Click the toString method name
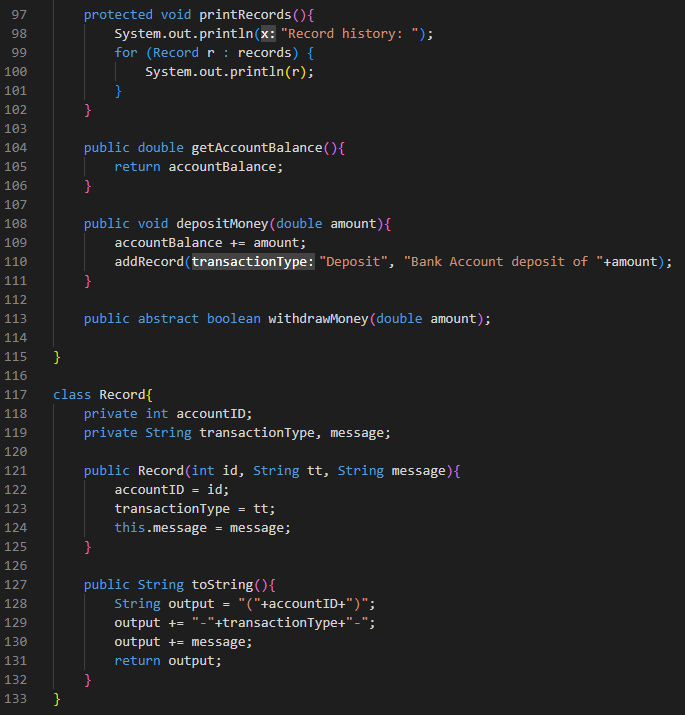Screen dimensions: 685x715 [x=222, y=585]
